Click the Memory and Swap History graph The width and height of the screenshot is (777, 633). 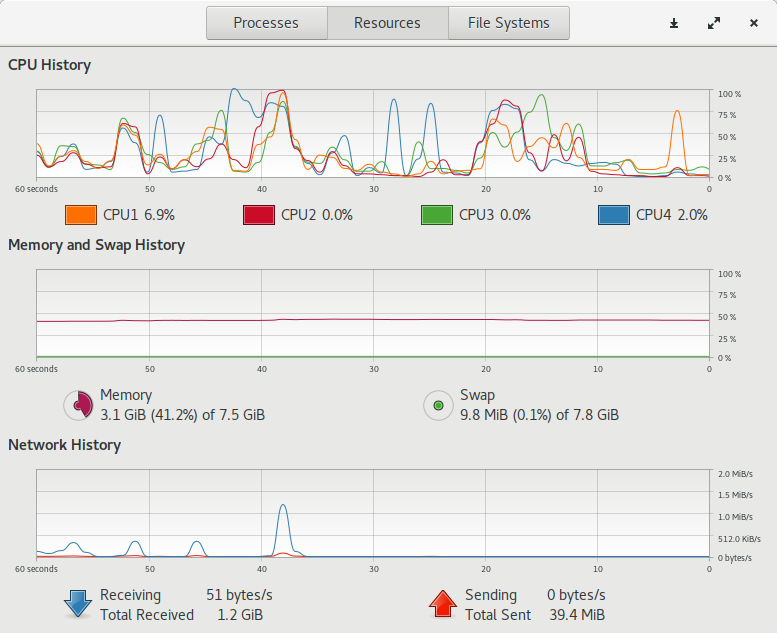(x=373, y=313)
